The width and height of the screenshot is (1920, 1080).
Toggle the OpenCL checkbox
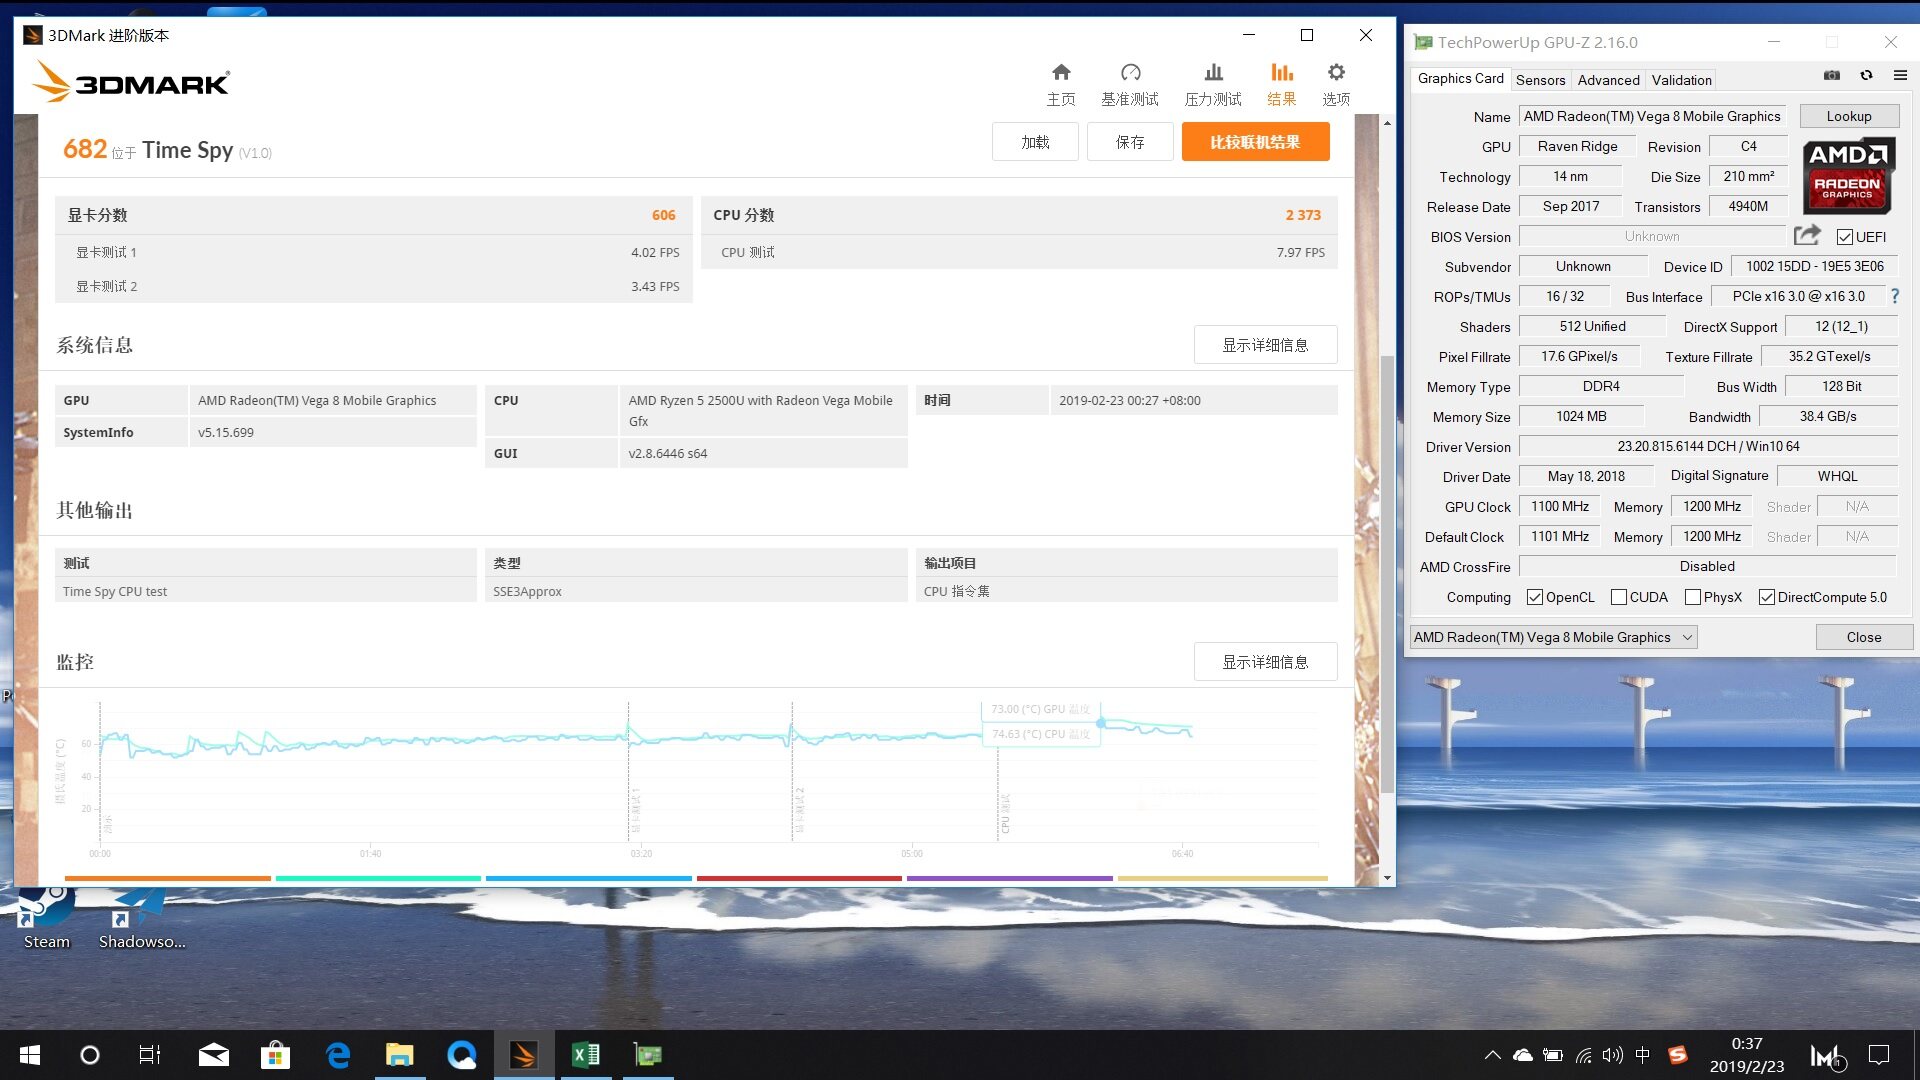pos(1535,597)
